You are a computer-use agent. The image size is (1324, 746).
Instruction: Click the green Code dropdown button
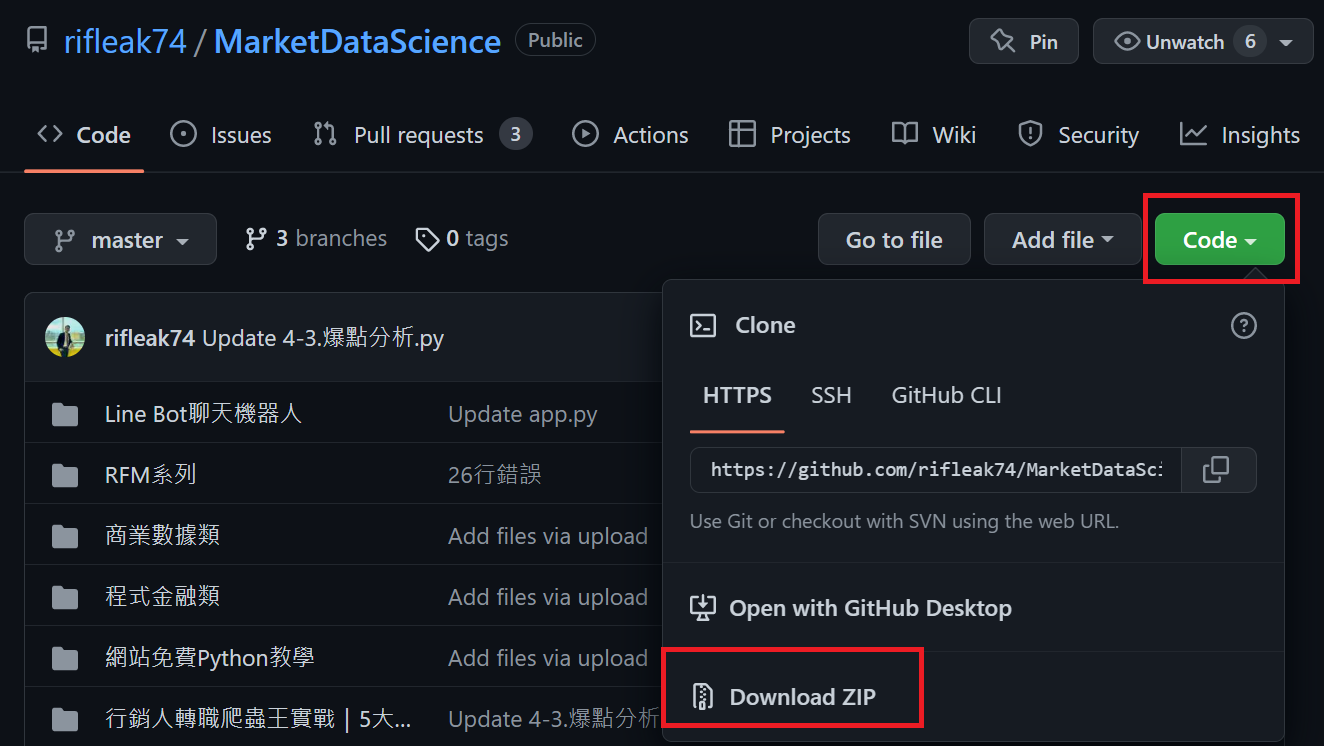[1220, 239]
